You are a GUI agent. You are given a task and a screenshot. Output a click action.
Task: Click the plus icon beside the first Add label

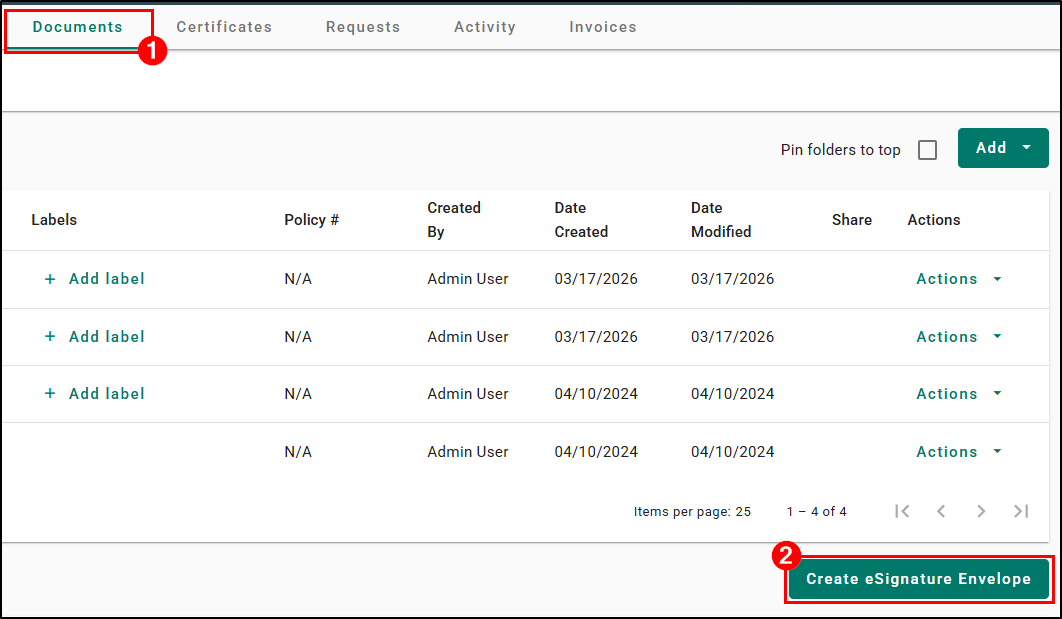pyautogui.click(x=50, y=279)
